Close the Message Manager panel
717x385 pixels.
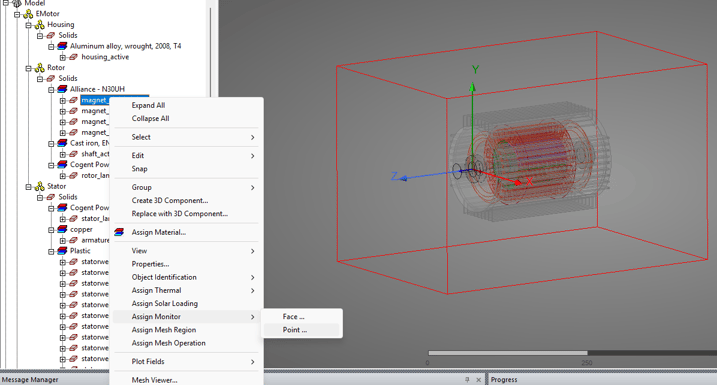478,380
